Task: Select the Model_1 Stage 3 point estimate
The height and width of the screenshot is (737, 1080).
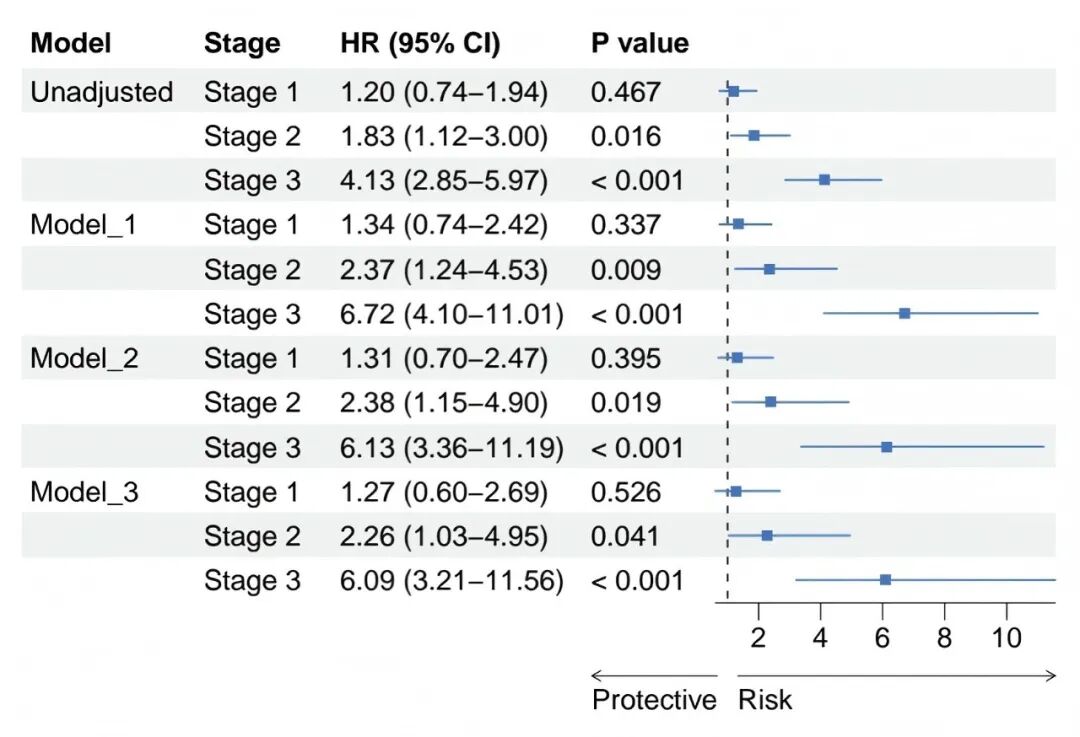Action: point(904,313)
